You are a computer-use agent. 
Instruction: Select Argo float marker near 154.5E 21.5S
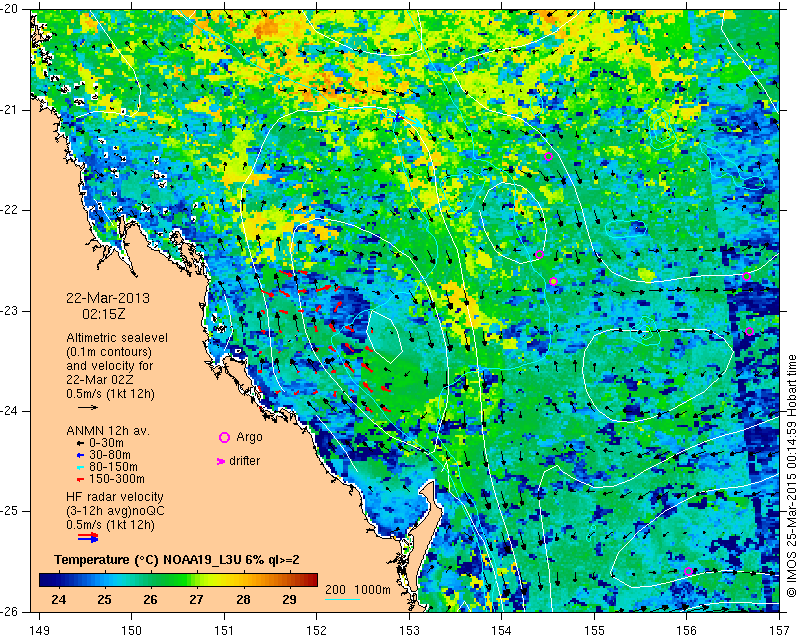548,157
